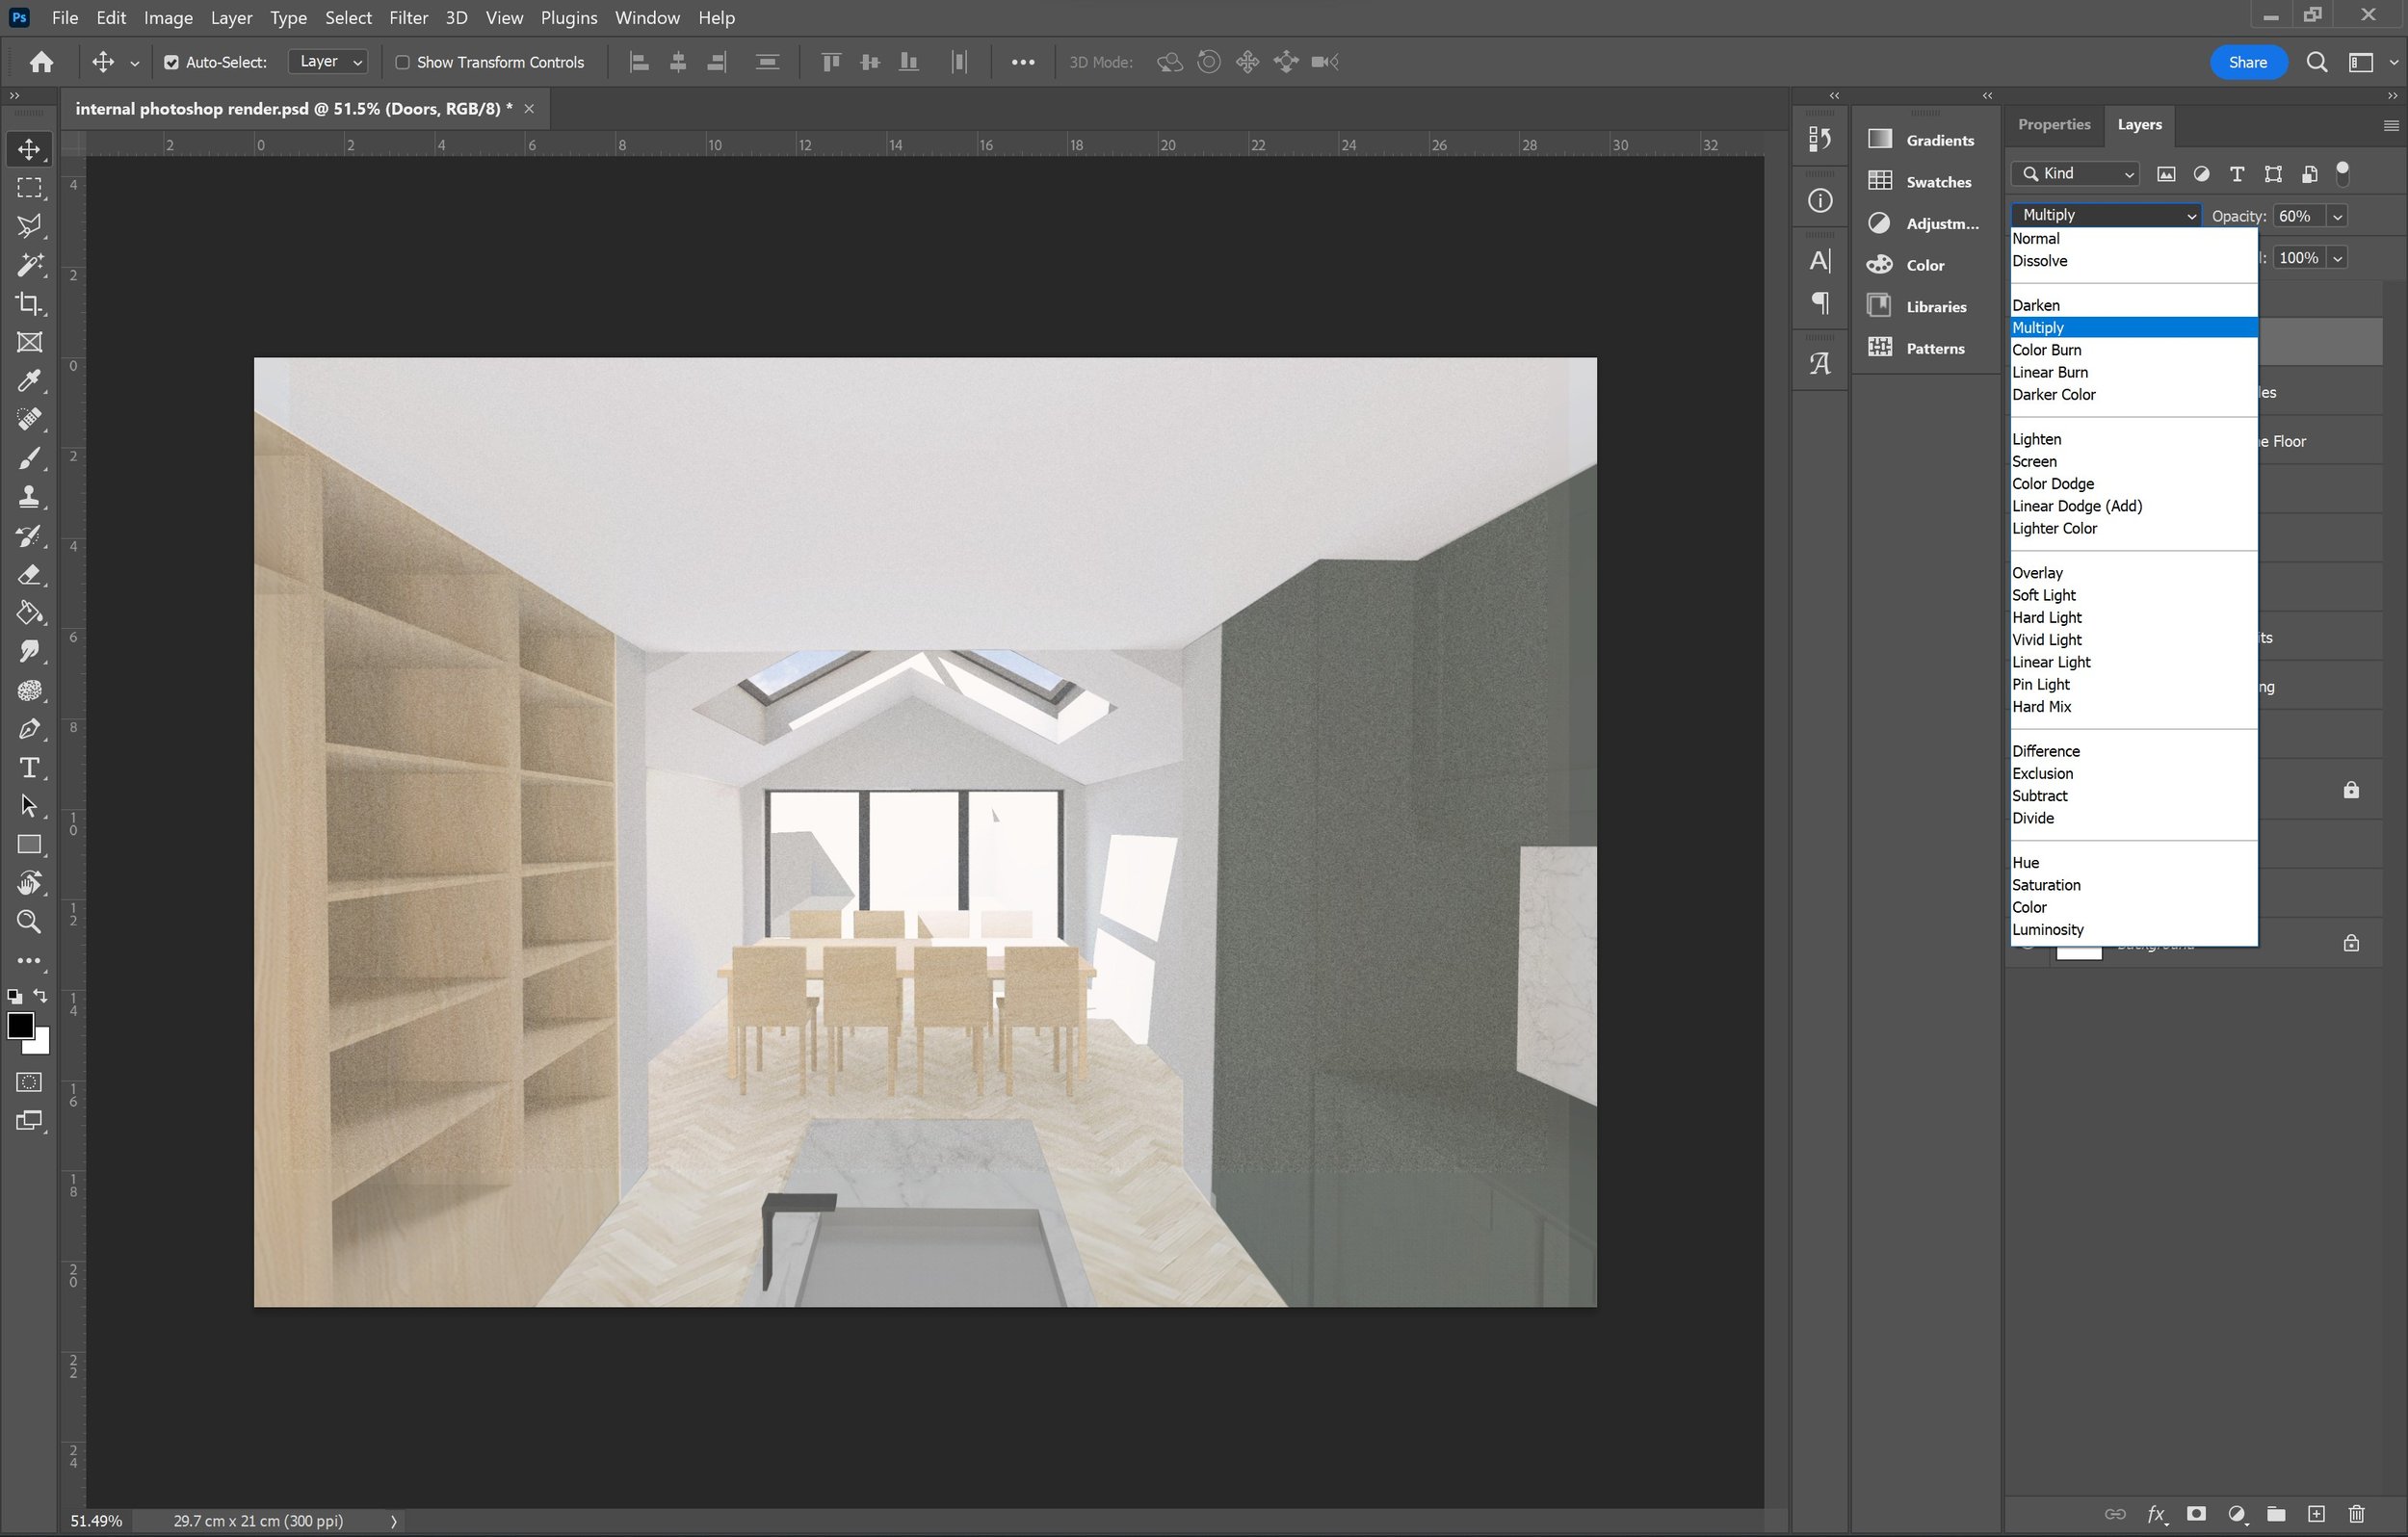Create a new layer

click(x=2316, y=1514)
